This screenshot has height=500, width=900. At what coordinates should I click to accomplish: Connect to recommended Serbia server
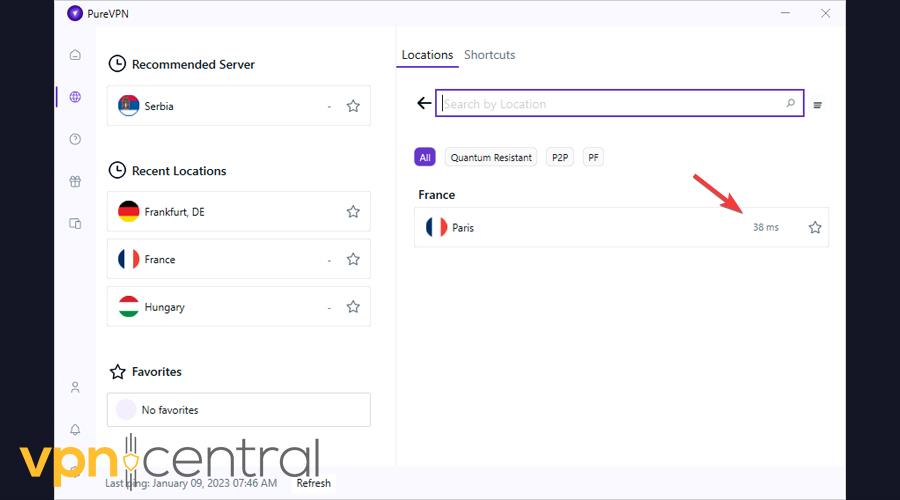(x=238, y=106)
